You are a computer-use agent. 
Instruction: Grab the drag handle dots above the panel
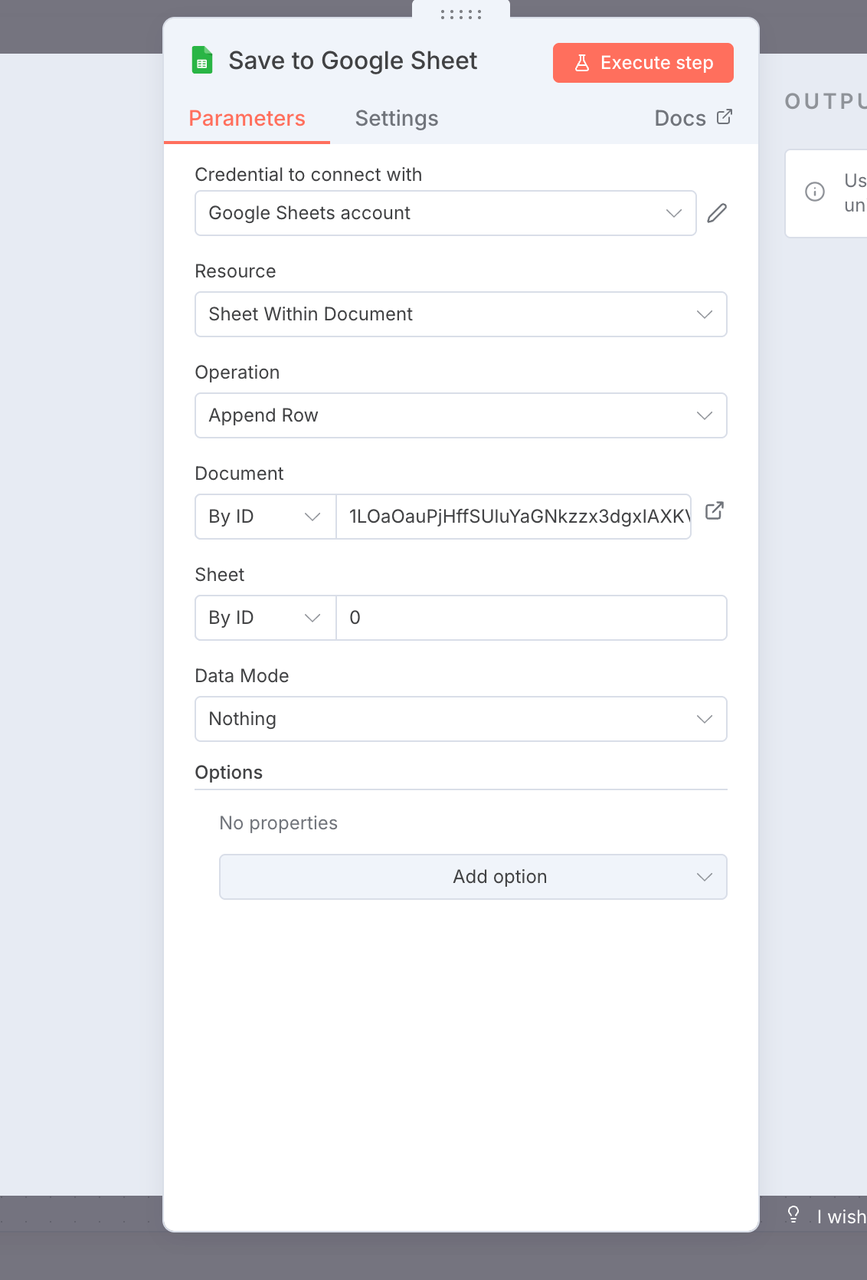460,12
